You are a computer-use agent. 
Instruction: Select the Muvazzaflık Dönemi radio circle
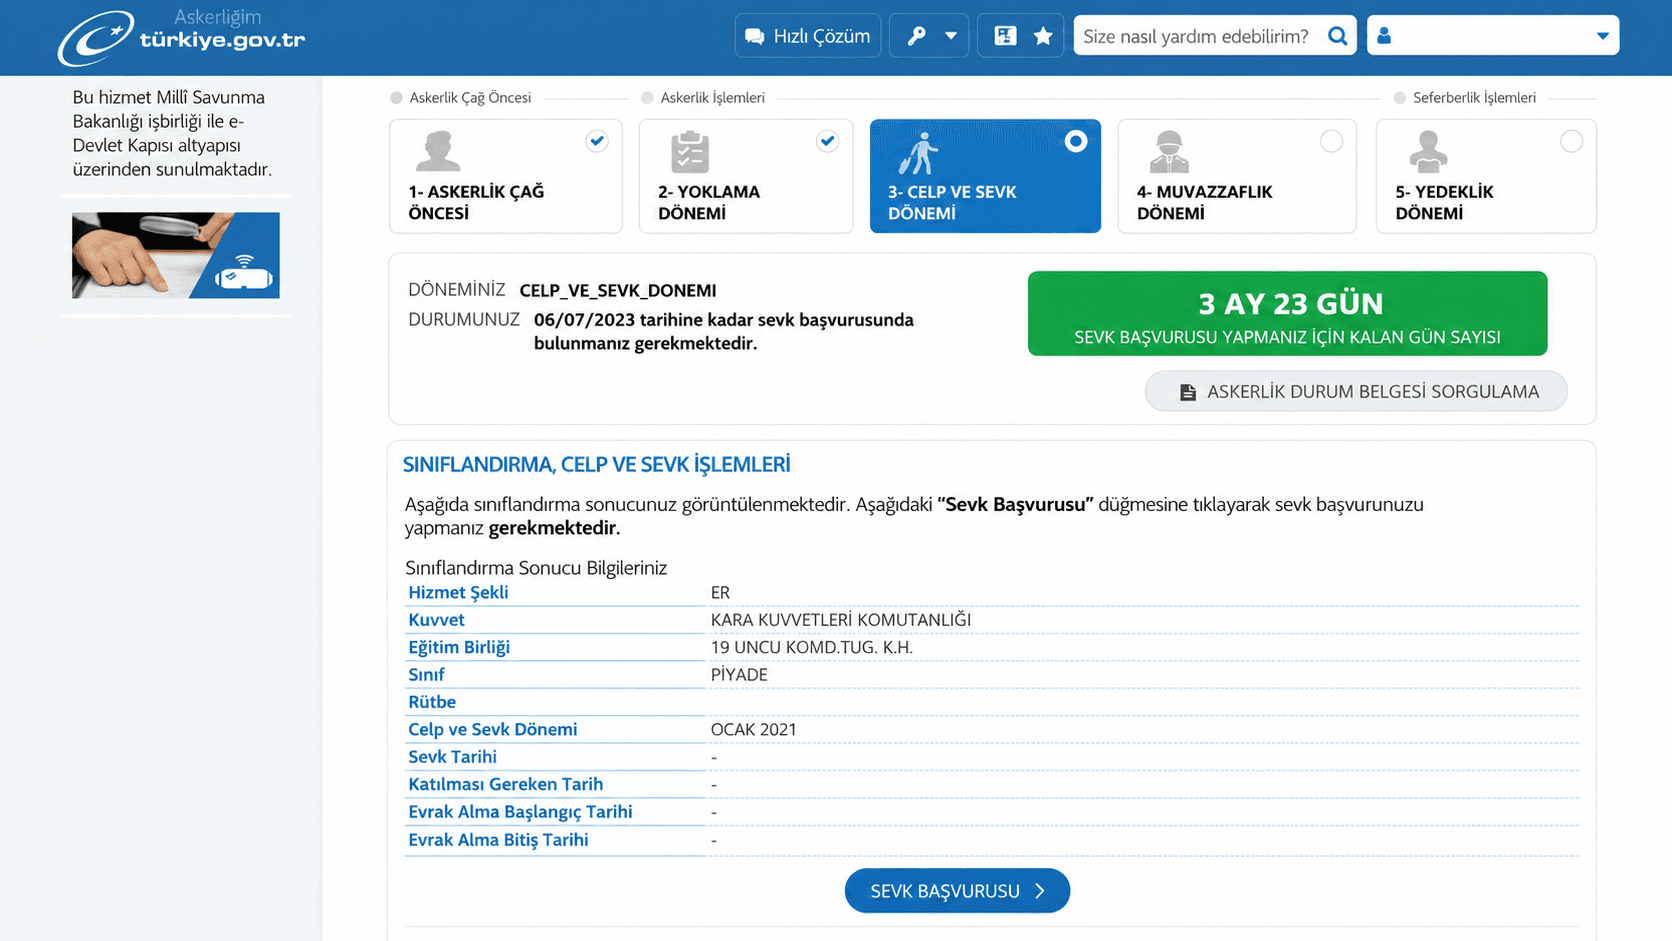tap(1331, 141)
